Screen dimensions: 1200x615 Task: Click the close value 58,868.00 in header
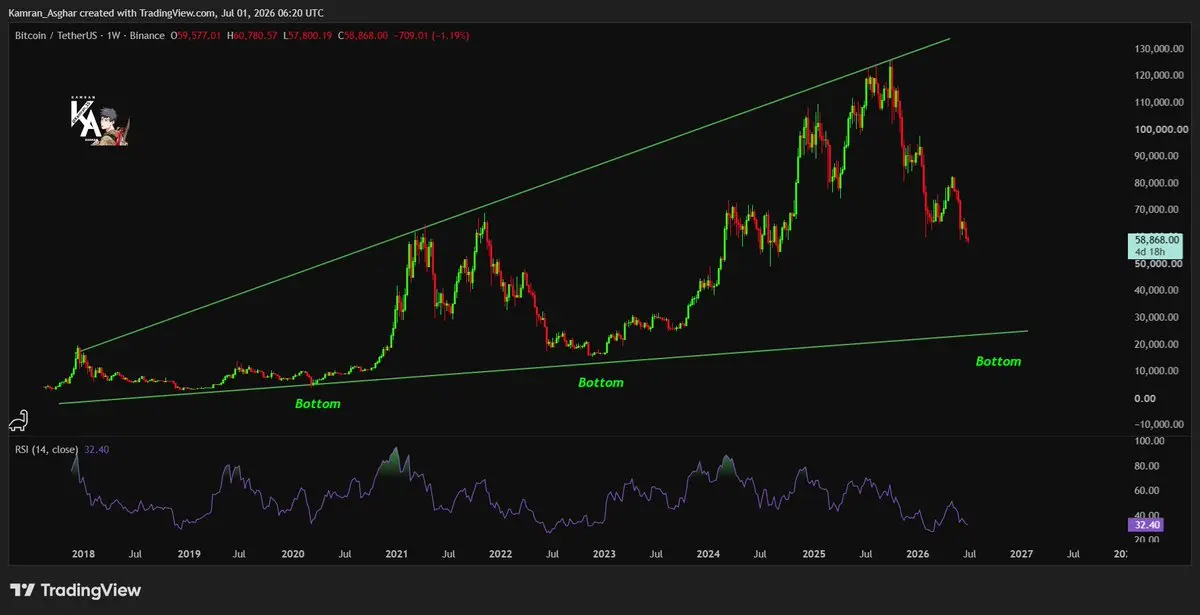click(366, 35)
